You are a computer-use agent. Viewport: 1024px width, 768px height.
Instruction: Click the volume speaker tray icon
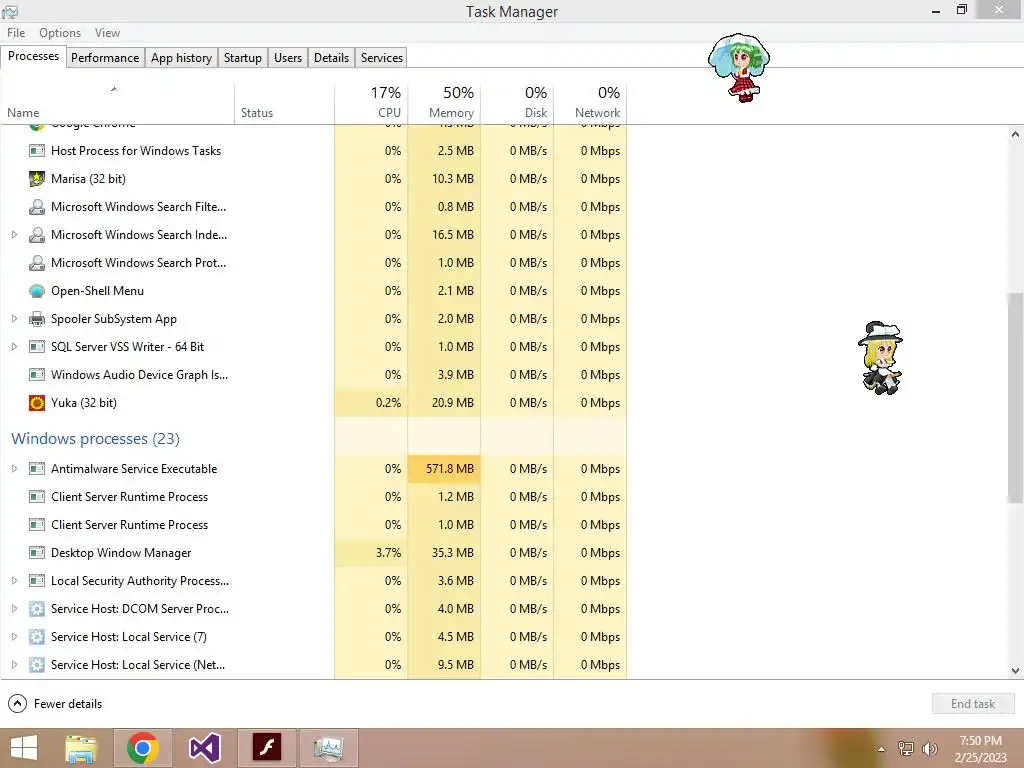click(930, 749)
